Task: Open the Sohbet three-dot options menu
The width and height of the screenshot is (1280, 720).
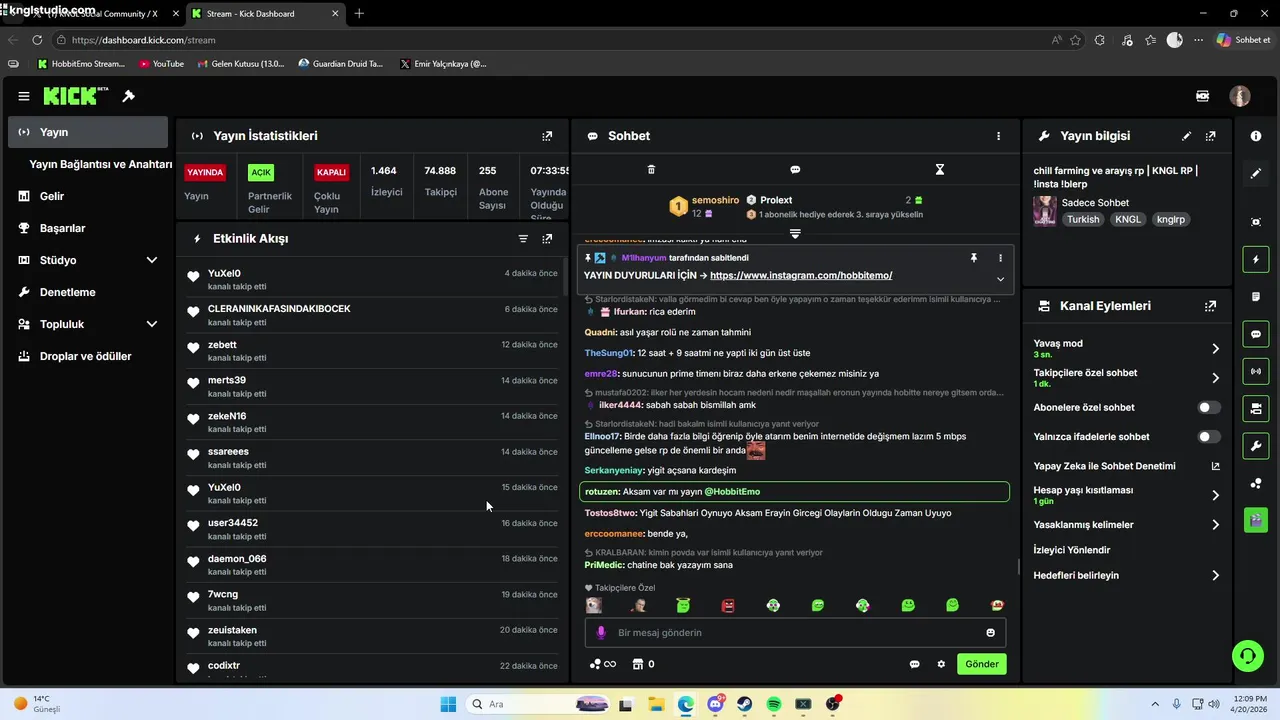Action: [998, 136]
